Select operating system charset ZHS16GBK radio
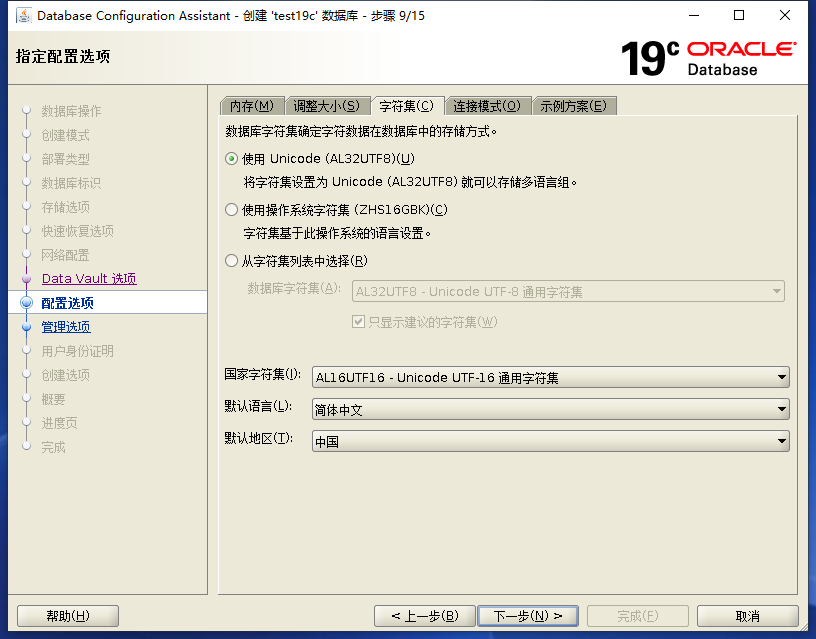The image size is (816, 639). click(x=232, y=210)
